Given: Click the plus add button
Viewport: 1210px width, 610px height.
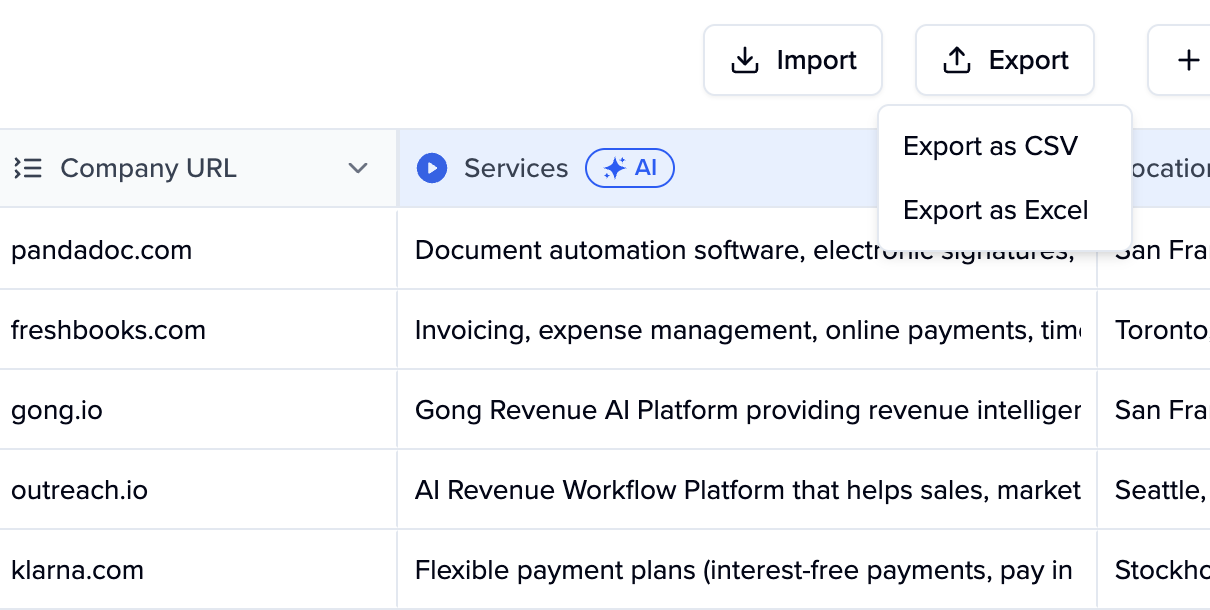Looking at the screenshot, I should pos(1187,61).
